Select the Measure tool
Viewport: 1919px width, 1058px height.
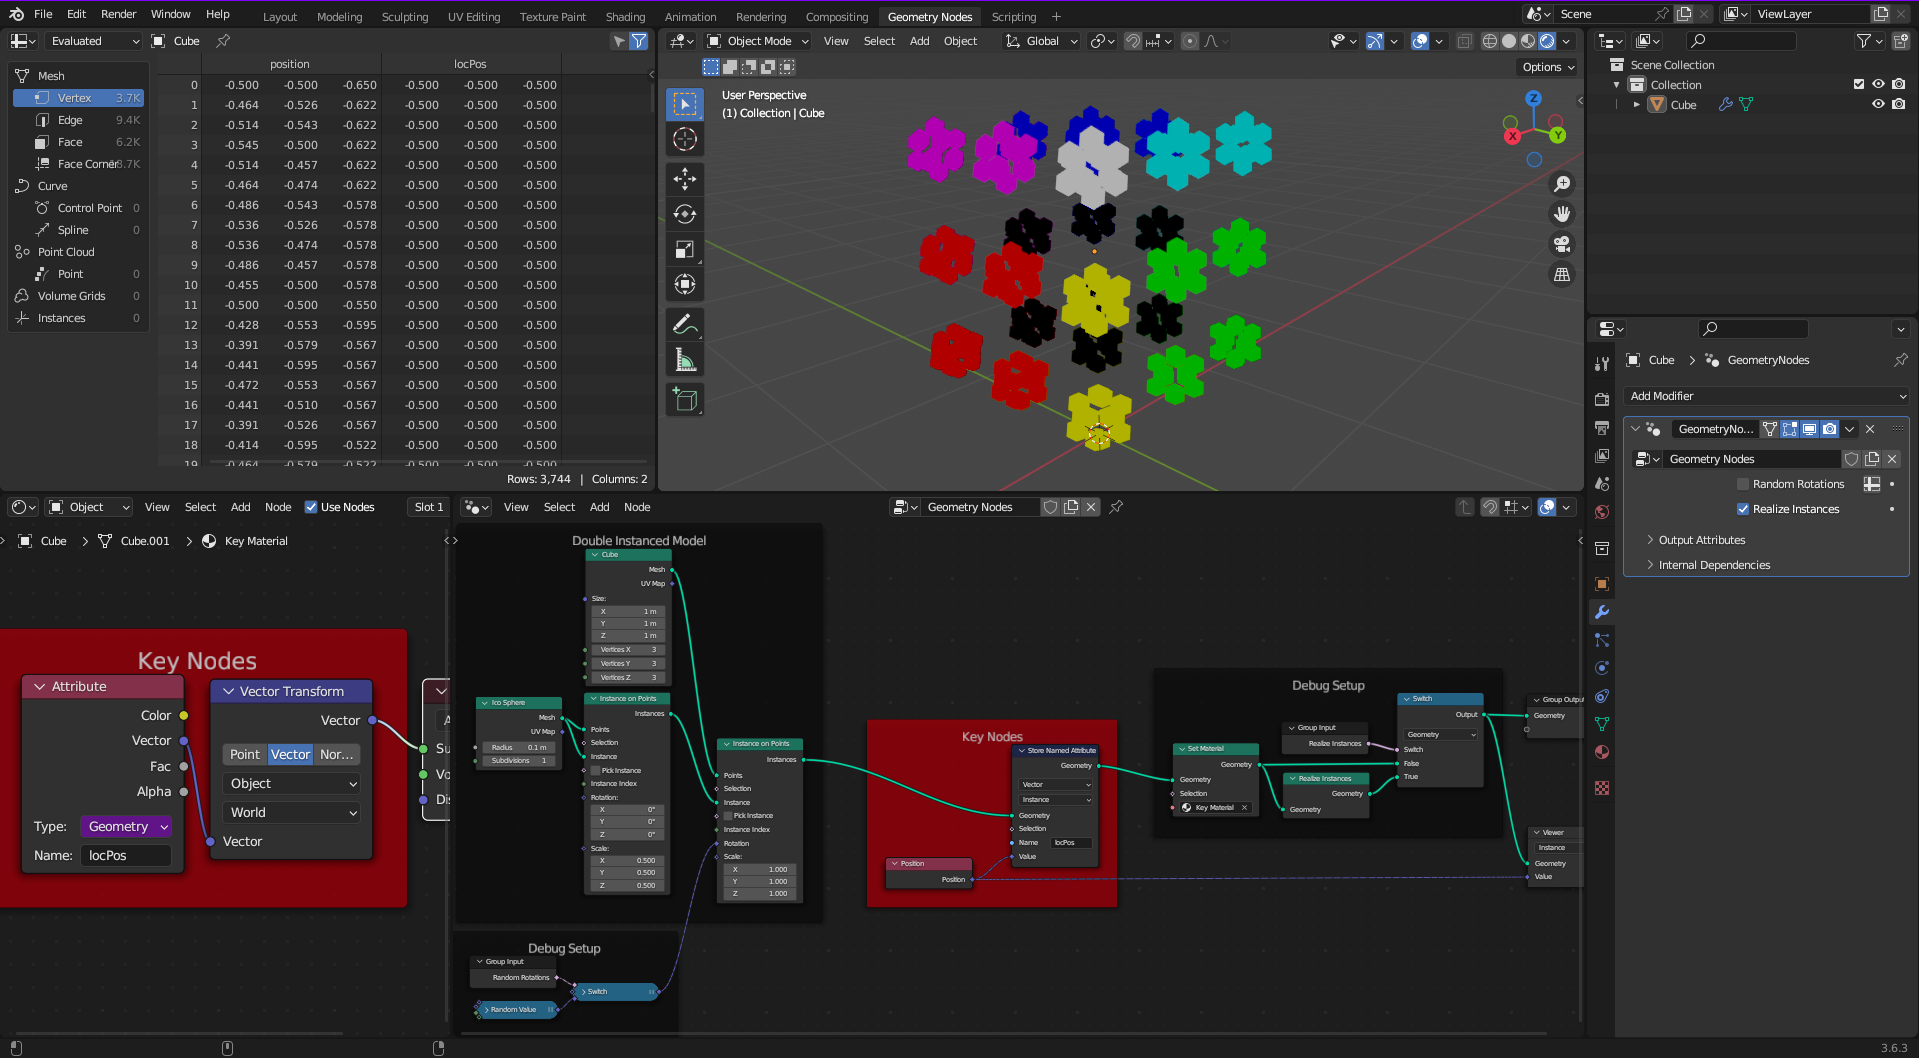click(685, 359)
